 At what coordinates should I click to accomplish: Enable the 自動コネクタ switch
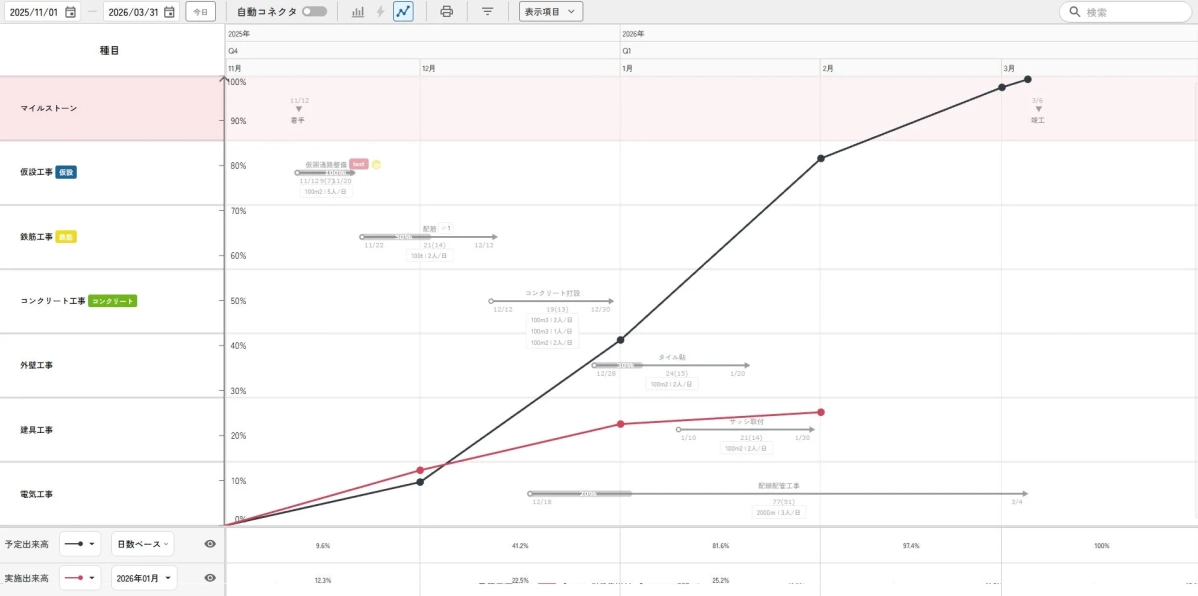coord(314,12)
